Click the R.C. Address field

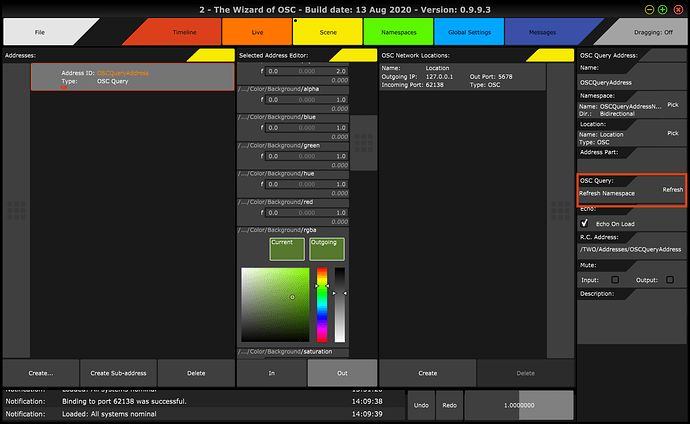pos(631,249)
